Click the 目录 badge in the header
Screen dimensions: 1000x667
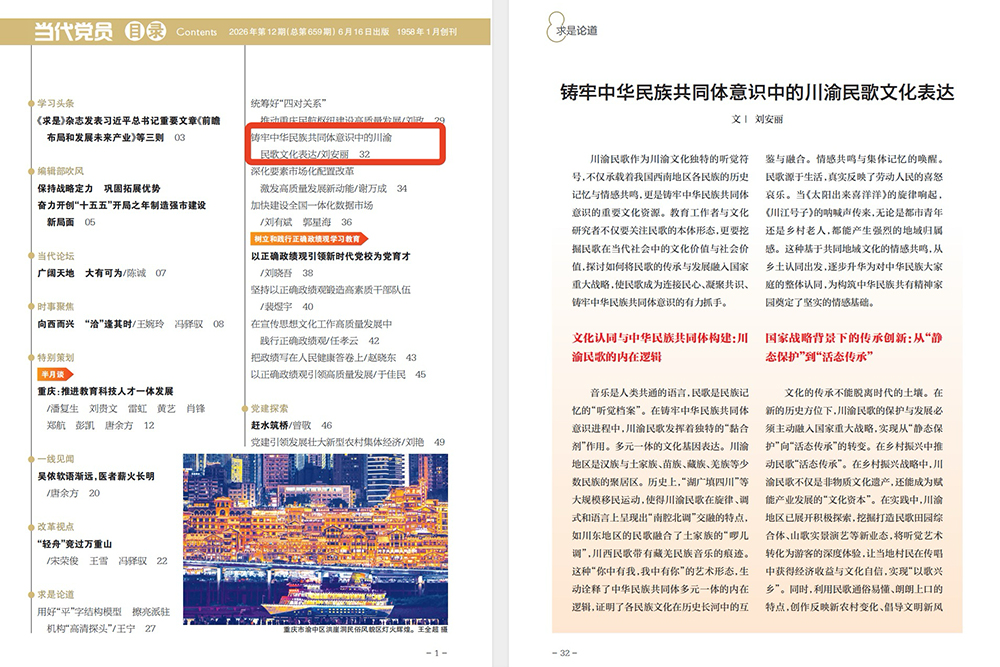point(145,31)
